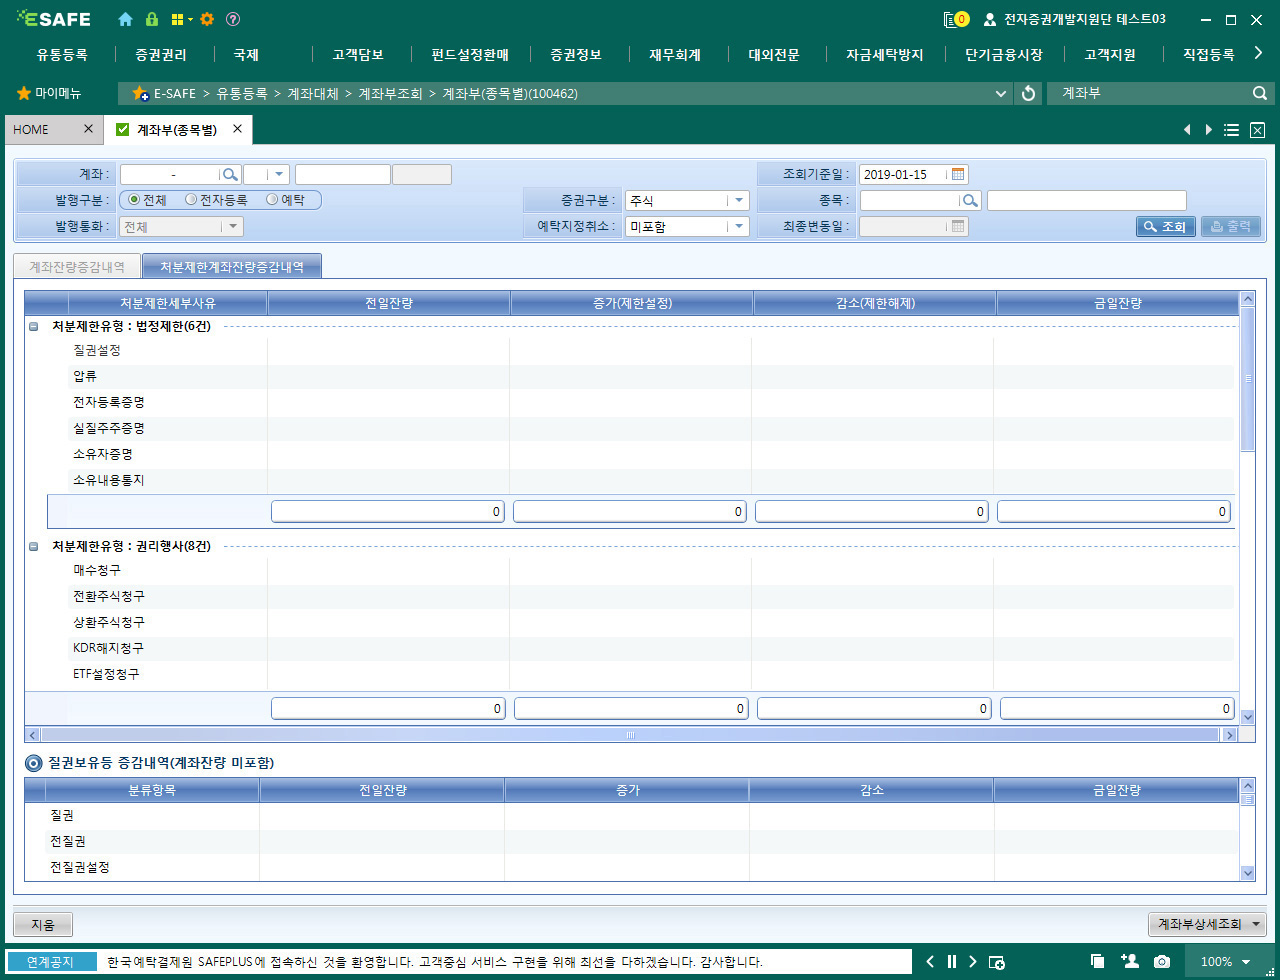Click the 종목 code input field
Viewport: 1280px width, 980px height.
(911, 200)
